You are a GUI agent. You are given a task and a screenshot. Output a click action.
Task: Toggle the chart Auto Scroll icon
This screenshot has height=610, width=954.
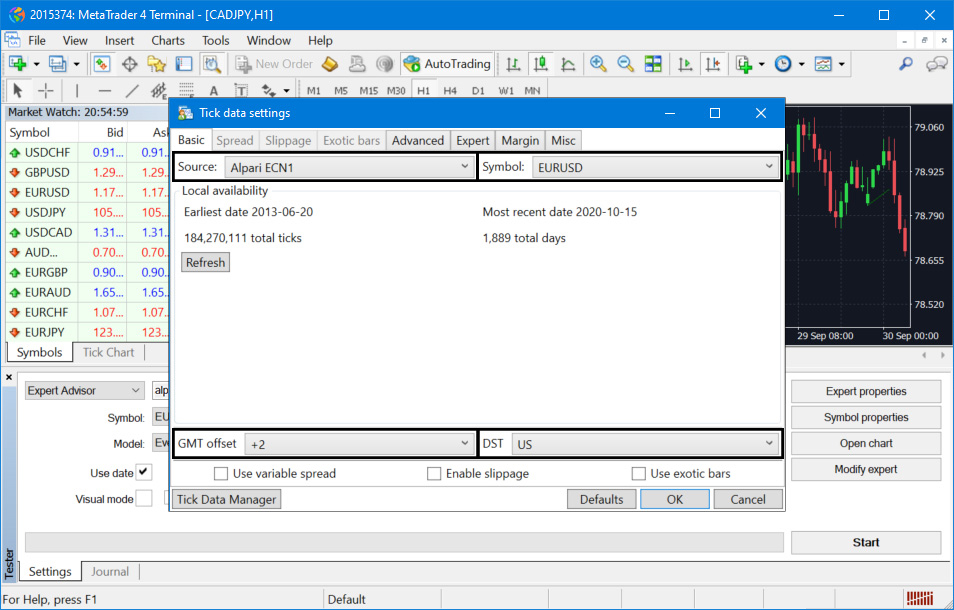coord(685,64)
